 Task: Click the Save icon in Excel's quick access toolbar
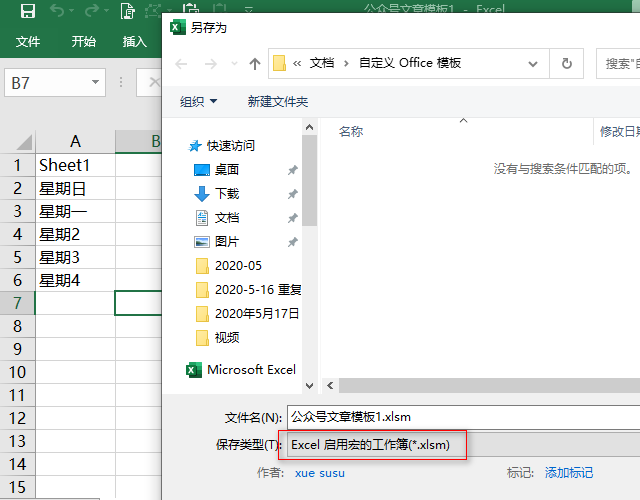(28, 11)
